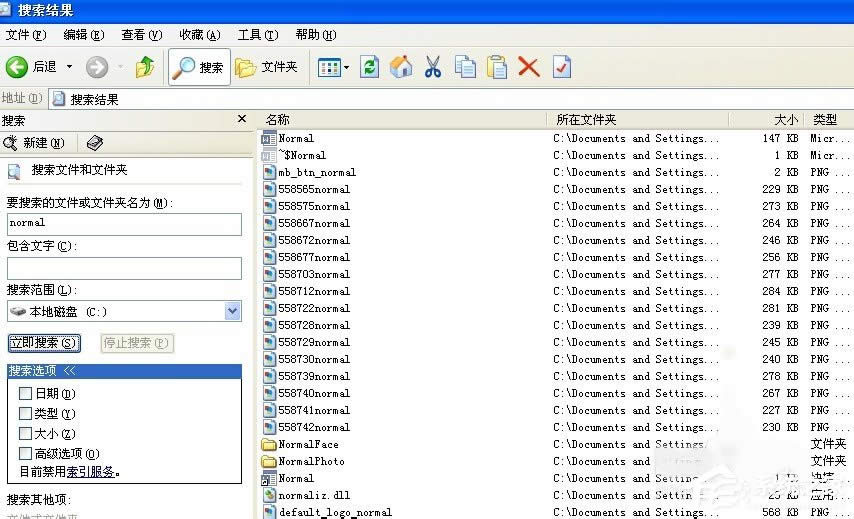Open the Views dropdown arrow in toolbar
854x519 pixels.
pyautogui.click(x=346, y=67)
